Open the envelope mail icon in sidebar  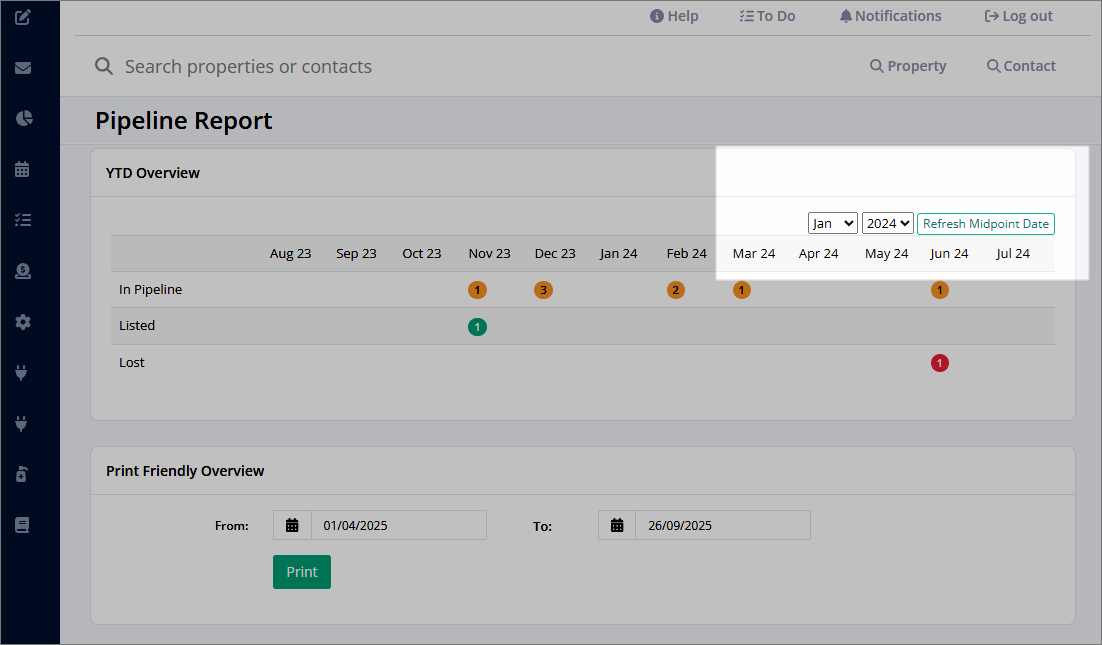pyautogui.click(x=22, y=67)
